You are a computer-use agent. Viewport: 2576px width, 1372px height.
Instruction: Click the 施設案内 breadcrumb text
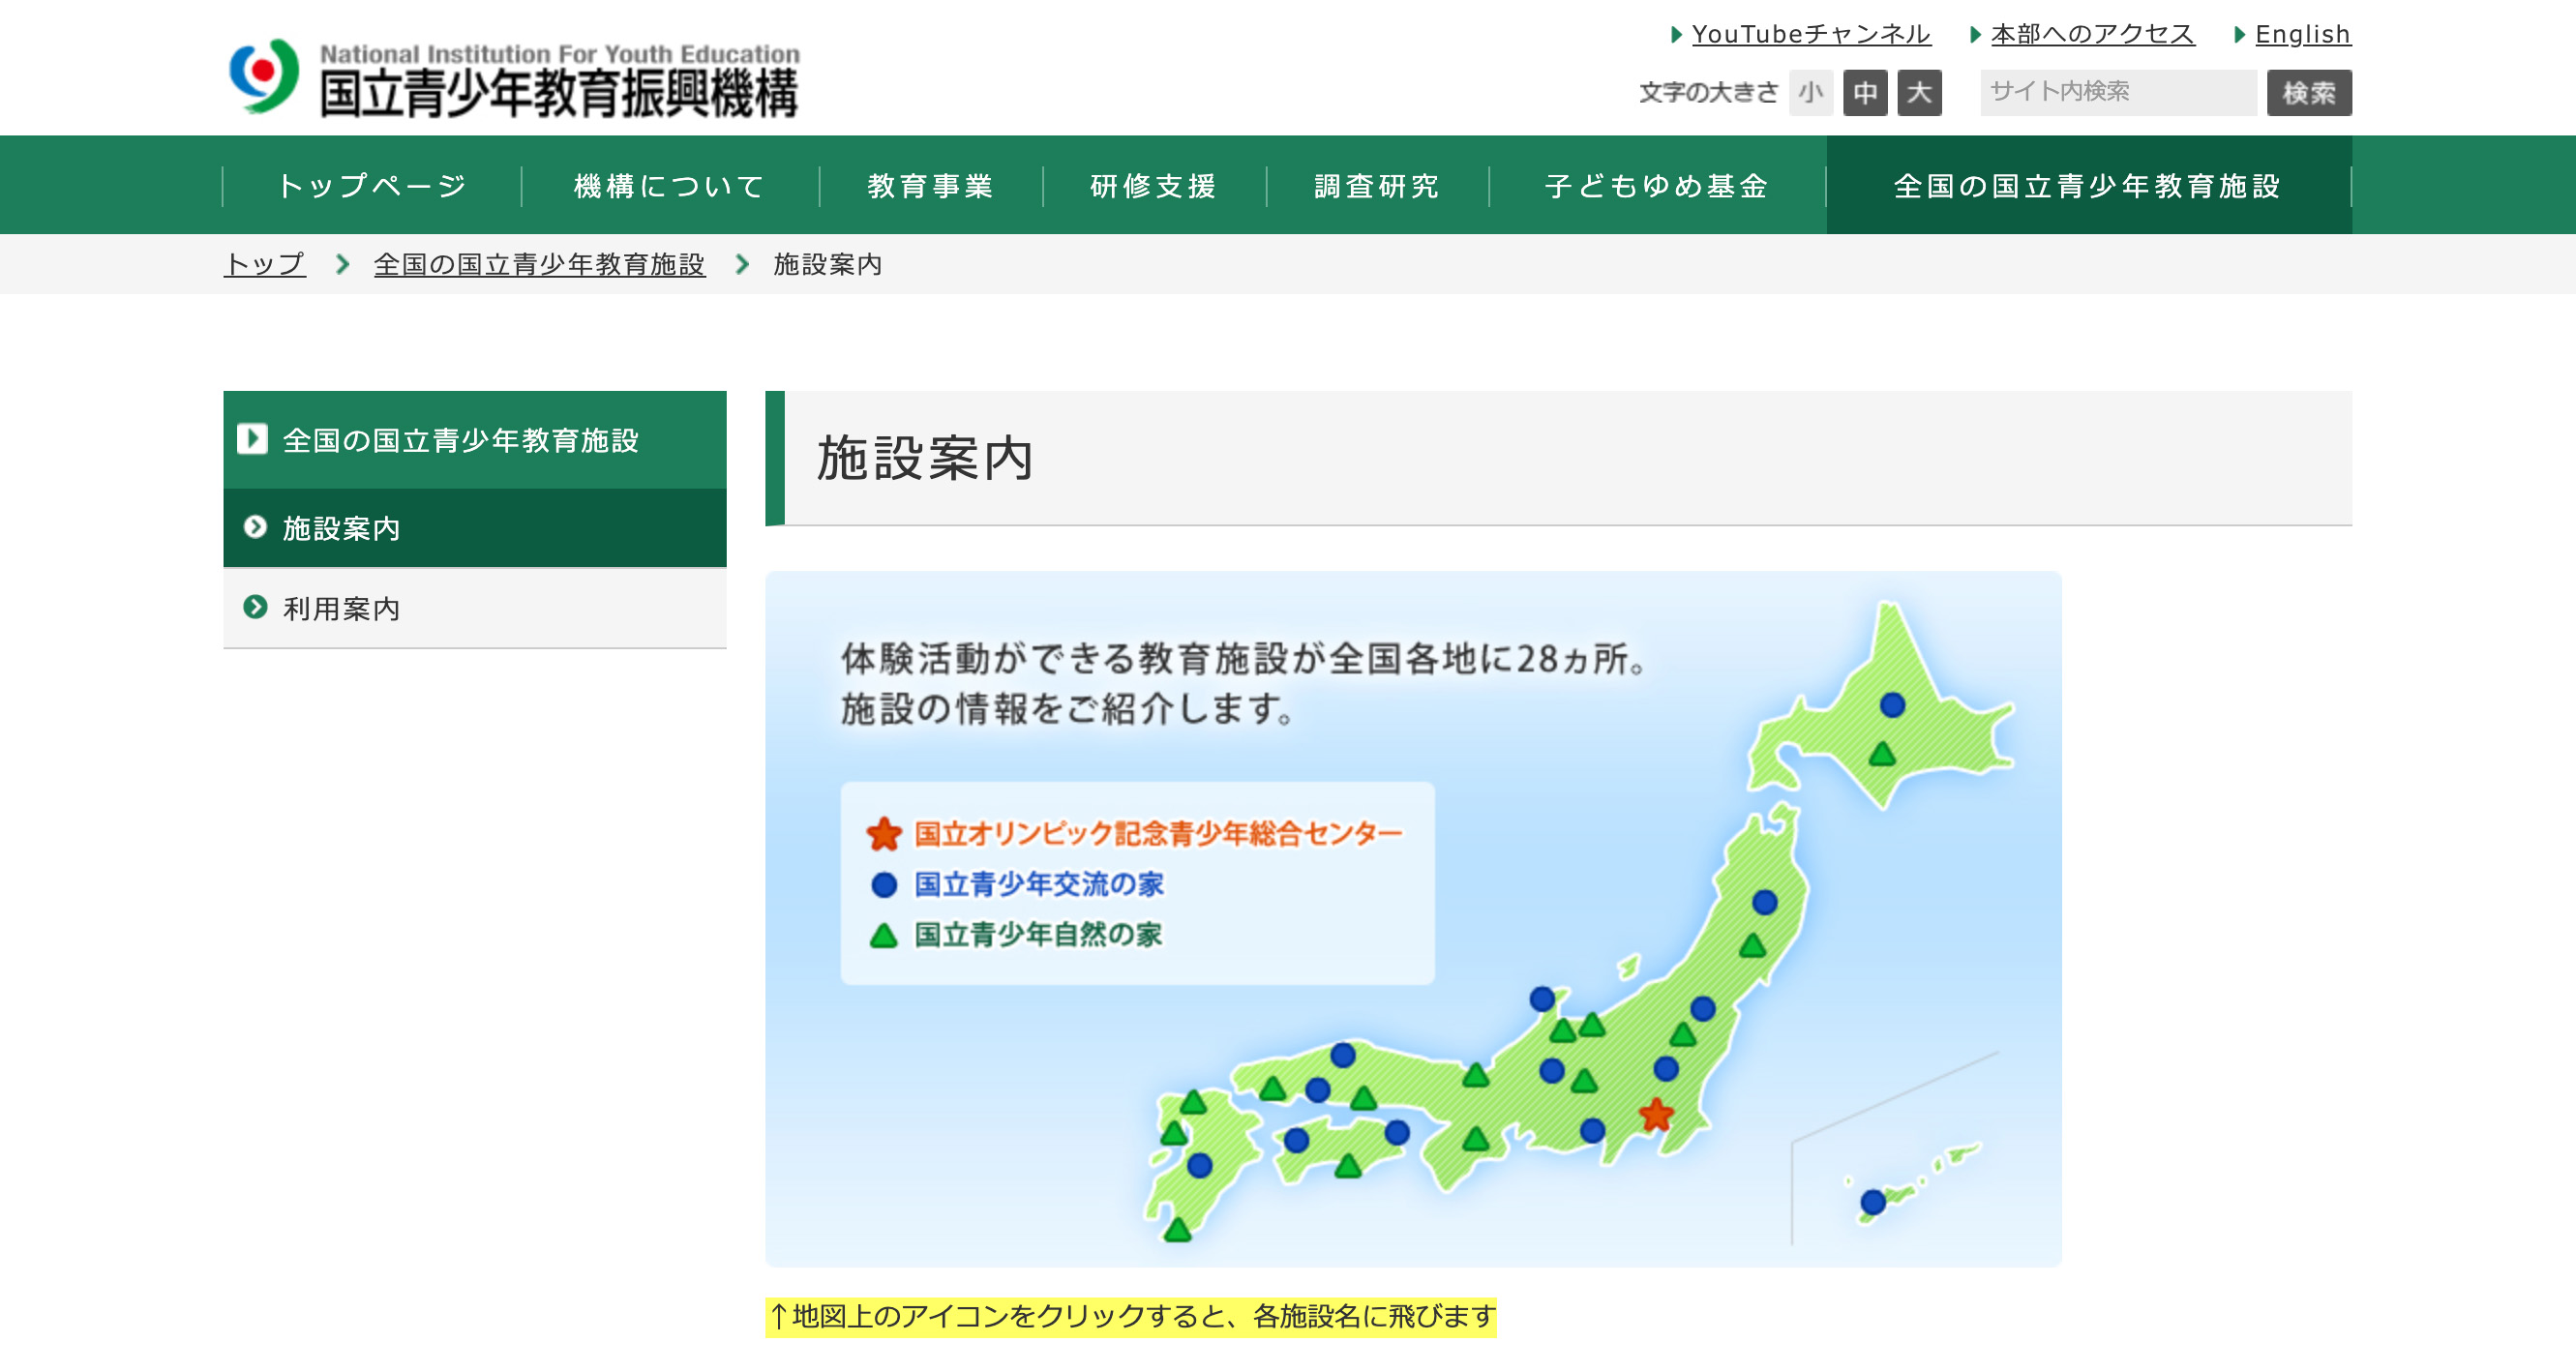coord(827,264)
